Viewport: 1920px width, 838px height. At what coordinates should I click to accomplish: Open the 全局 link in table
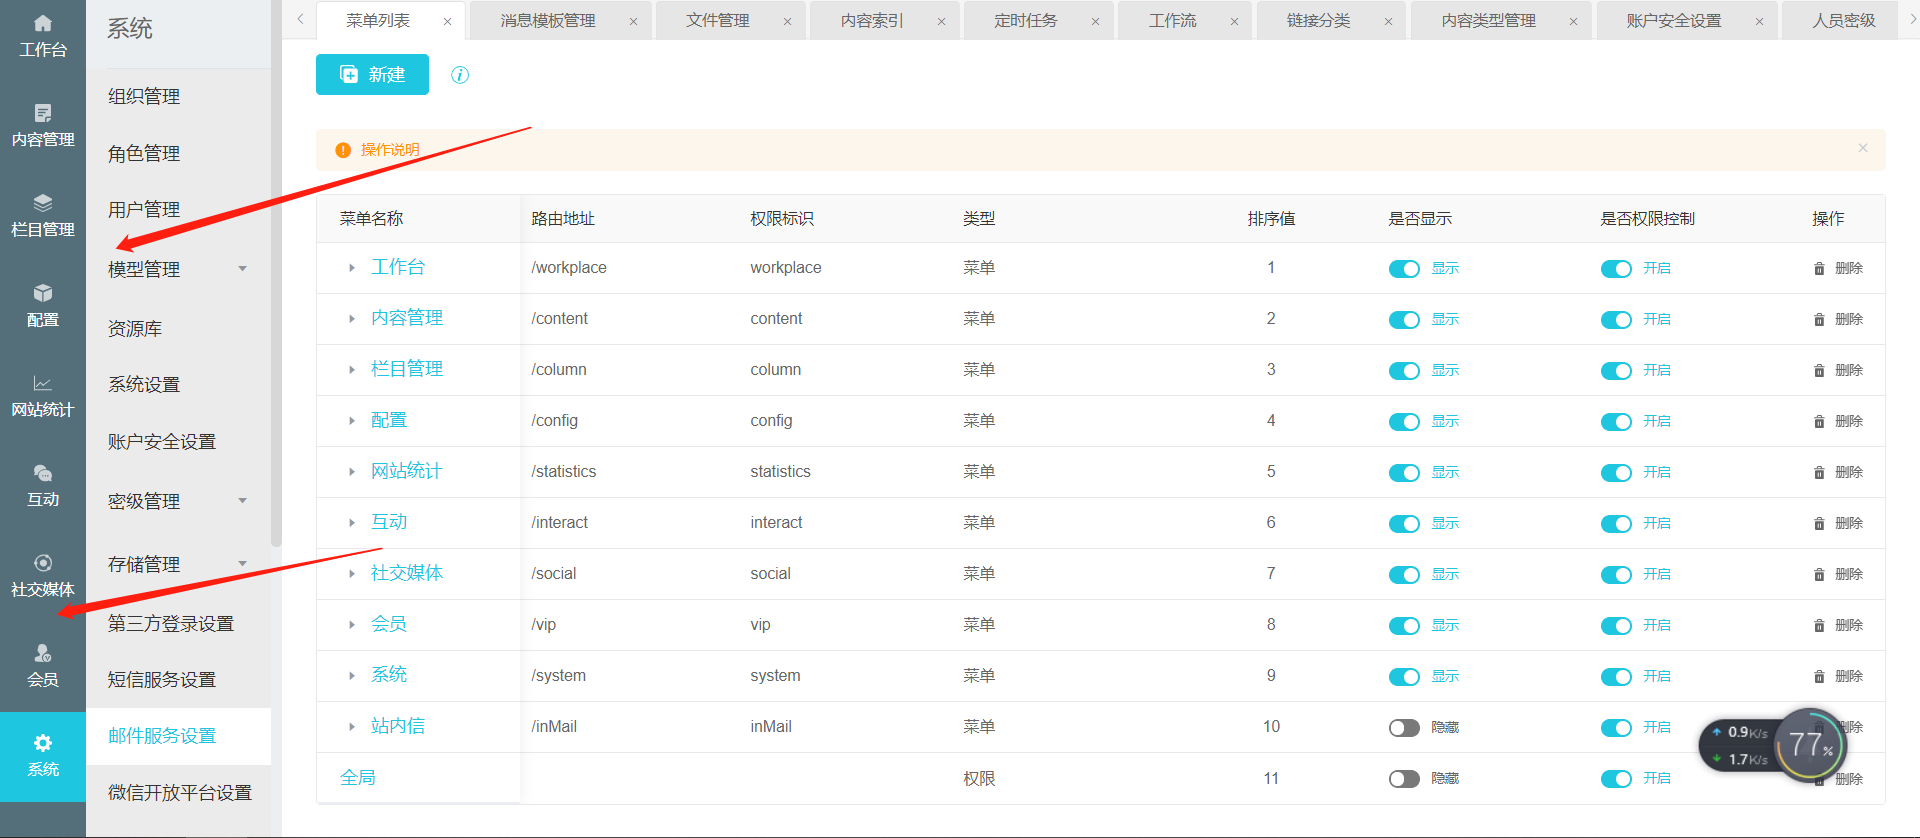(358, 778)
